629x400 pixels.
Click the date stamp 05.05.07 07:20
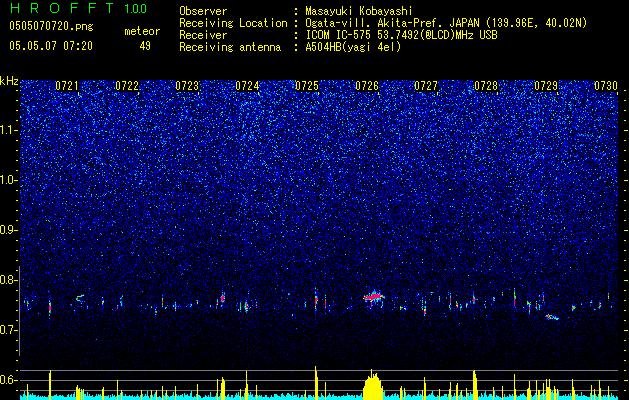tap(51, 46)
